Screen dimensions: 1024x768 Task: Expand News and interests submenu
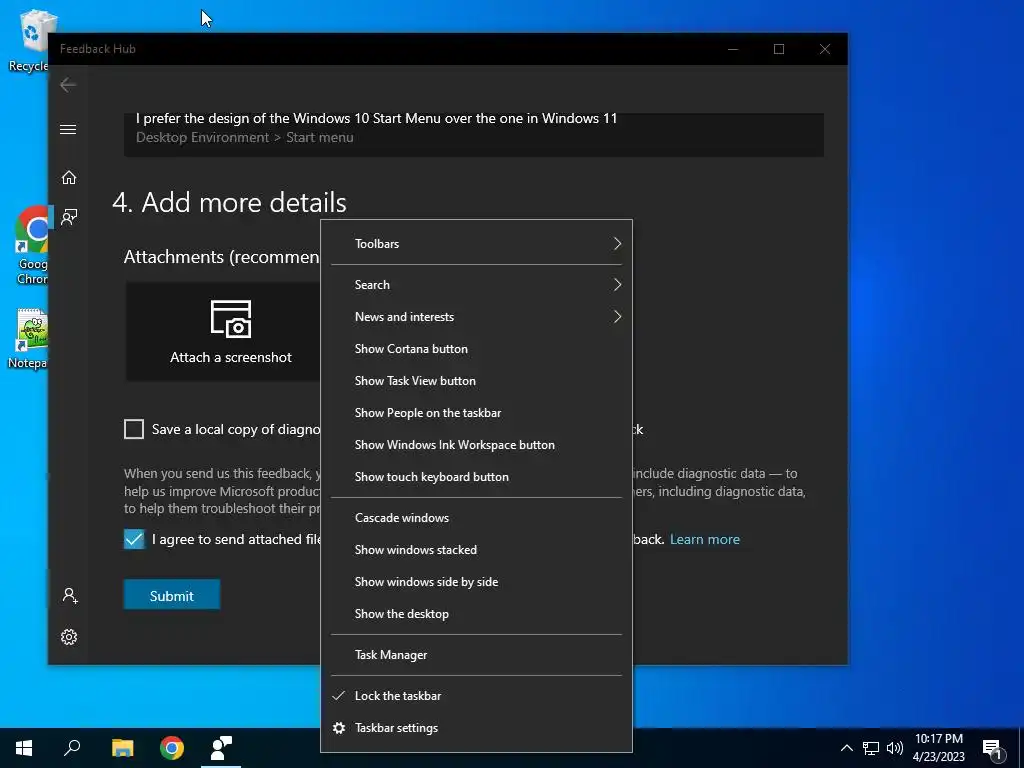point(476,317)
